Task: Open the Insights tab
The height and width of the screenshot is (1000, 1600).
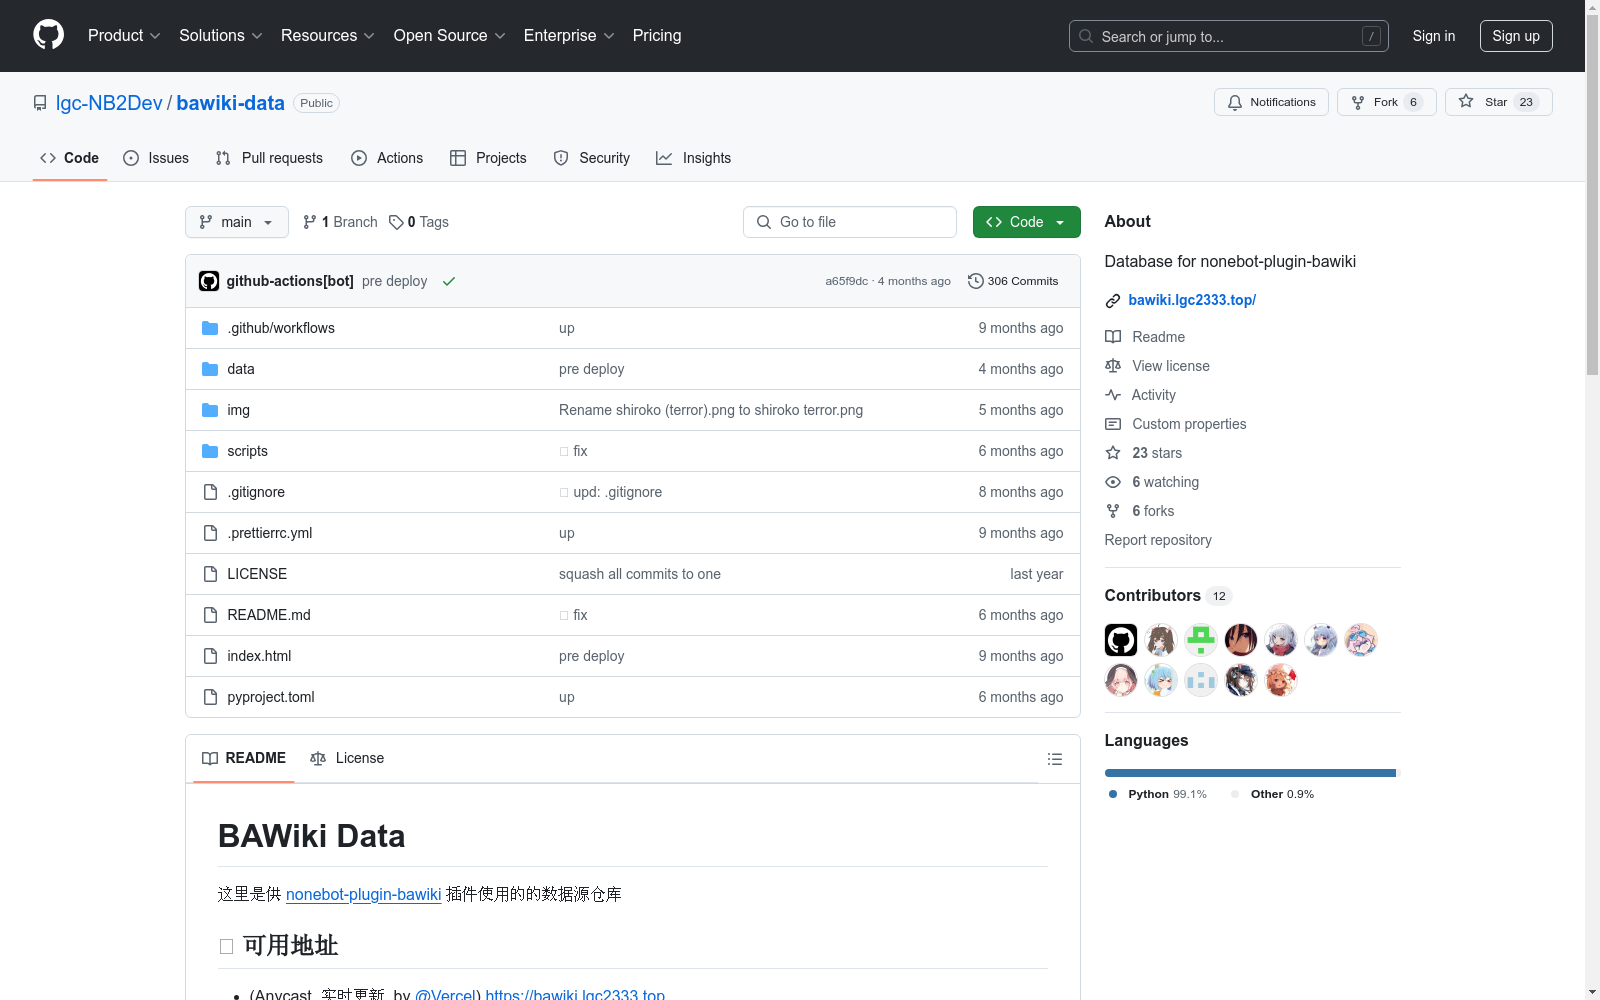Action: click(x=694, y=158)
